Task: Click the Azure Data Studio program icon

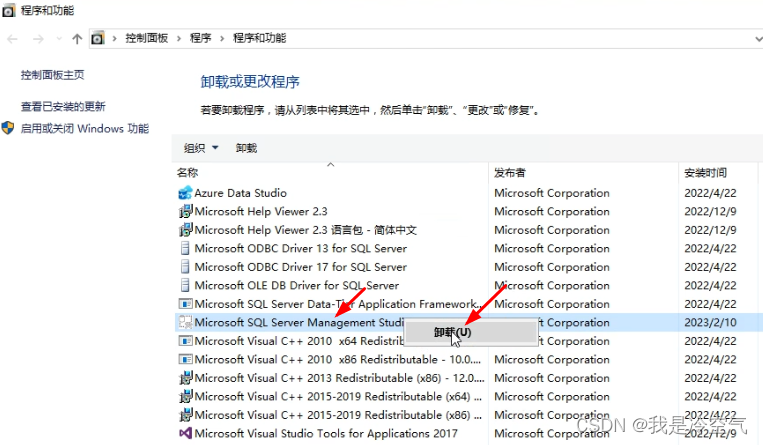Action: point(185,193)
